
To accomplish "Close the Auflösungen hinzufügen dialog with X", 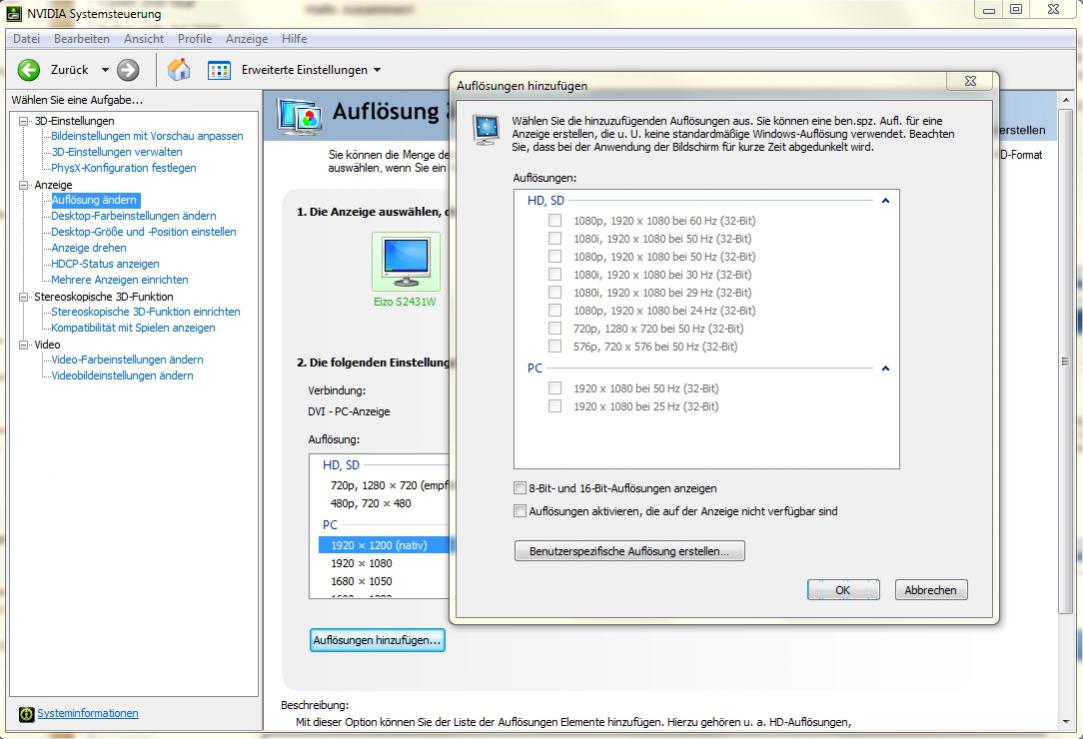I will pyautogui.click(x=970, y=81).
